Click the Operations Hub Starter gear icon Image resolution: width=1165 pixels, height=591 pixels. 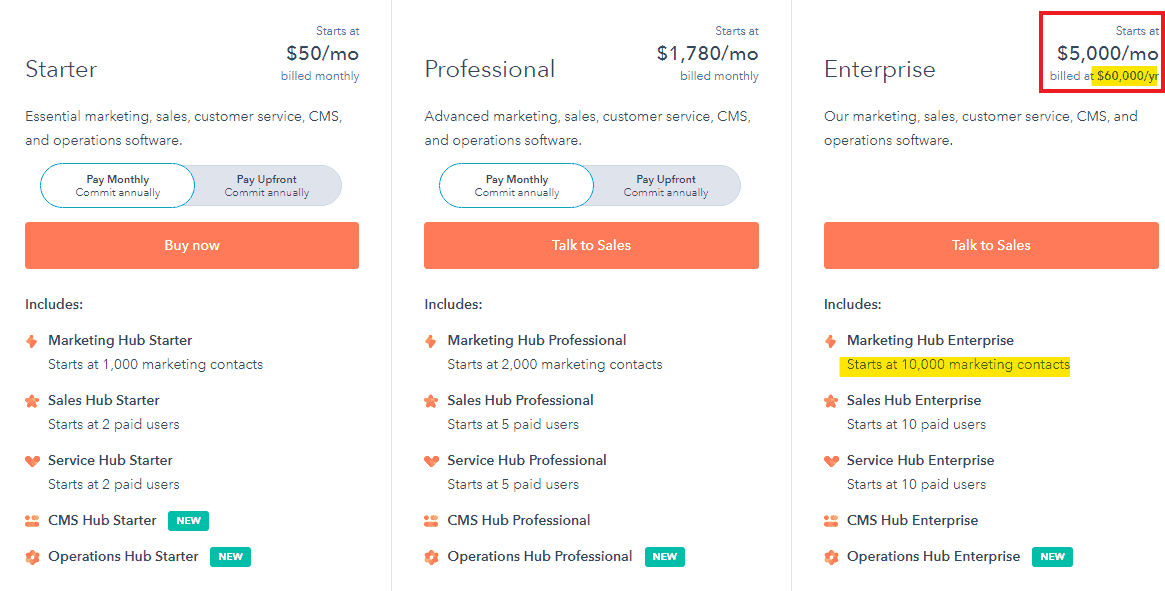[32, 557]
